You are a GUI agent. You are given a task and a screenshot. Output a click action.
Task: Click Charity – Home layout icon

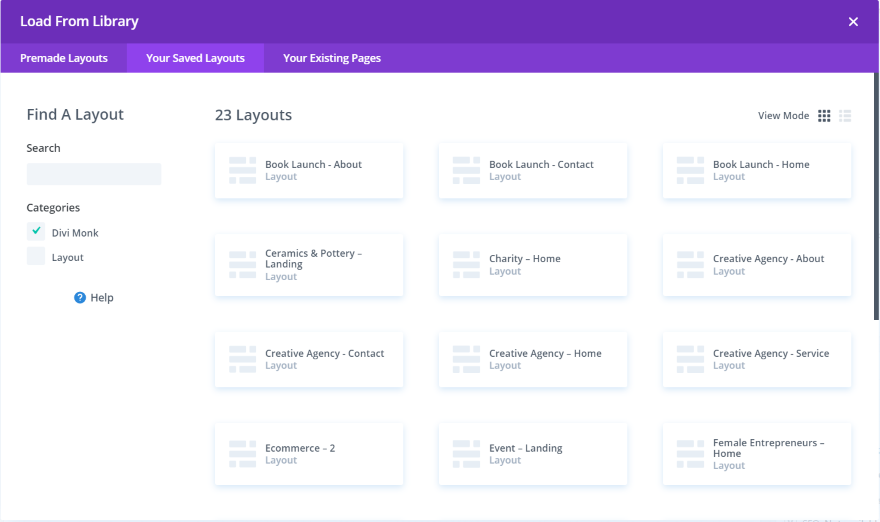tap(466, 265)
